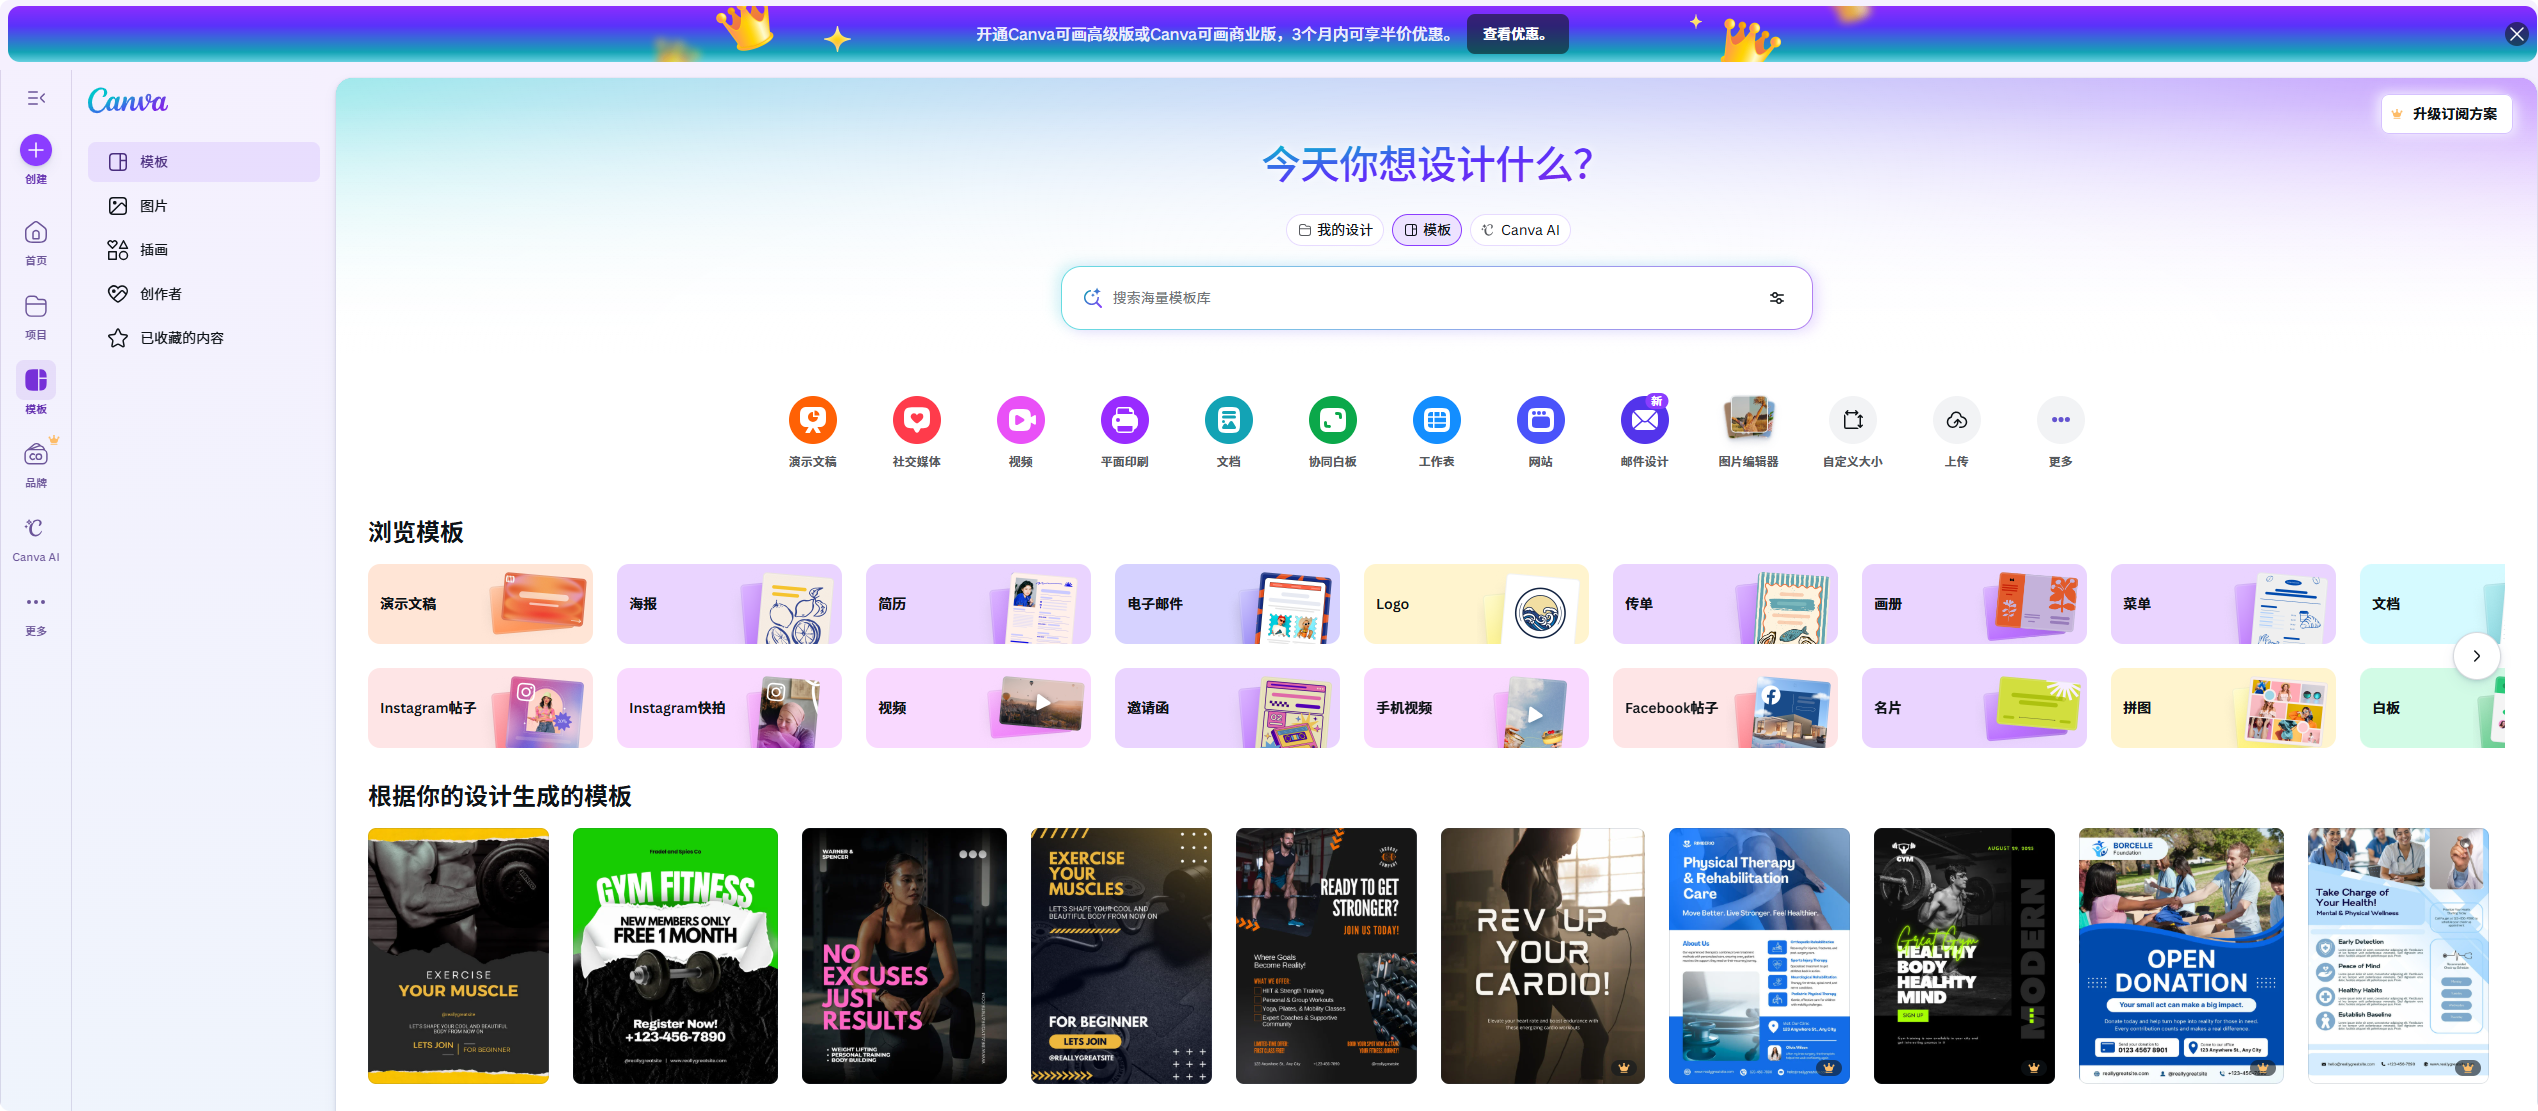Collapse the left sidebar panel
The image size is (2538, 1111).
pyautogui.click(x=36, y=98)
